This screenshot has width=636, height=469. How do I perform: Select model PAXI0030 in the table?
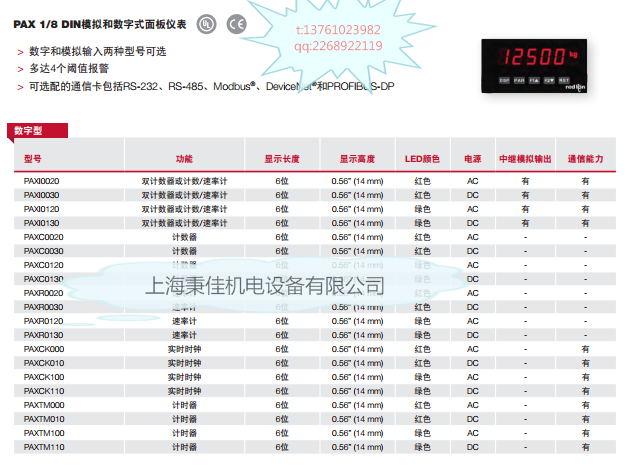click(41, 195)
